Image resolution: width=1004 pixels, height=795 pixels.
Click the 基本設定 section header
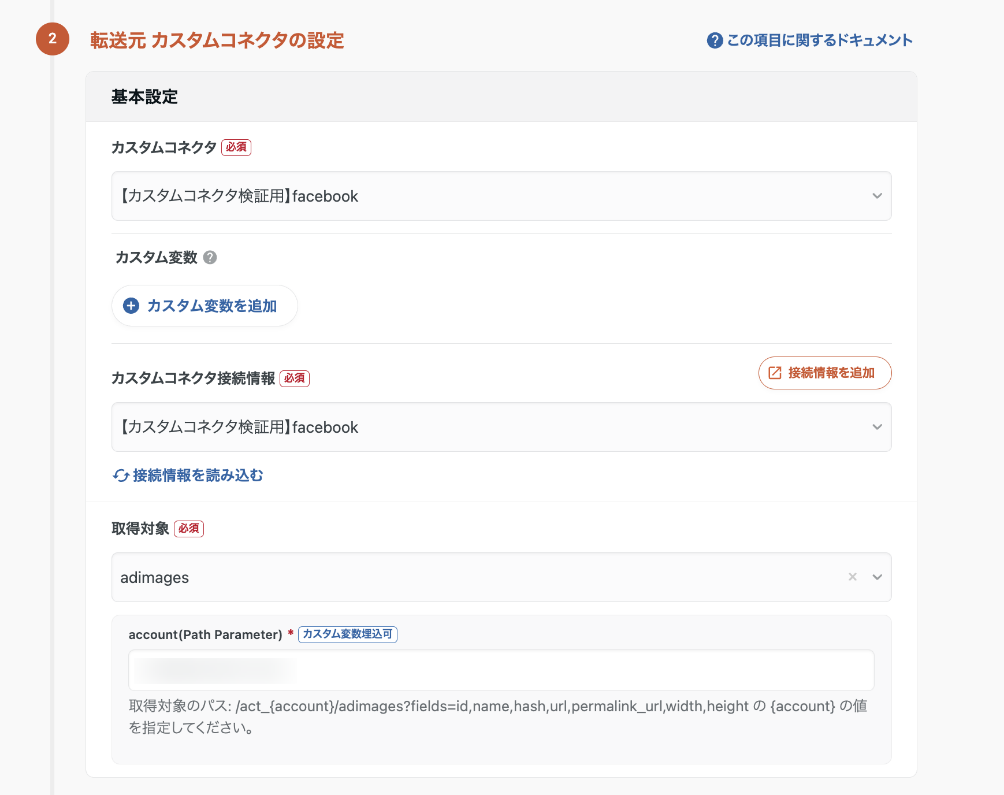145,97
